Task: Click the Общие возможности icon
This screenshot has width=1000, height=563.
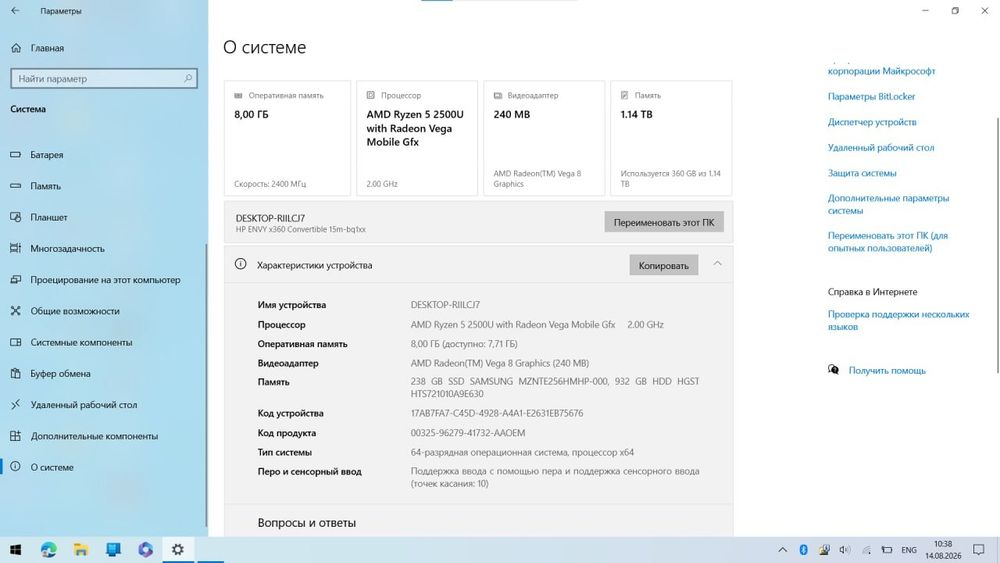Action: (16, 311)
